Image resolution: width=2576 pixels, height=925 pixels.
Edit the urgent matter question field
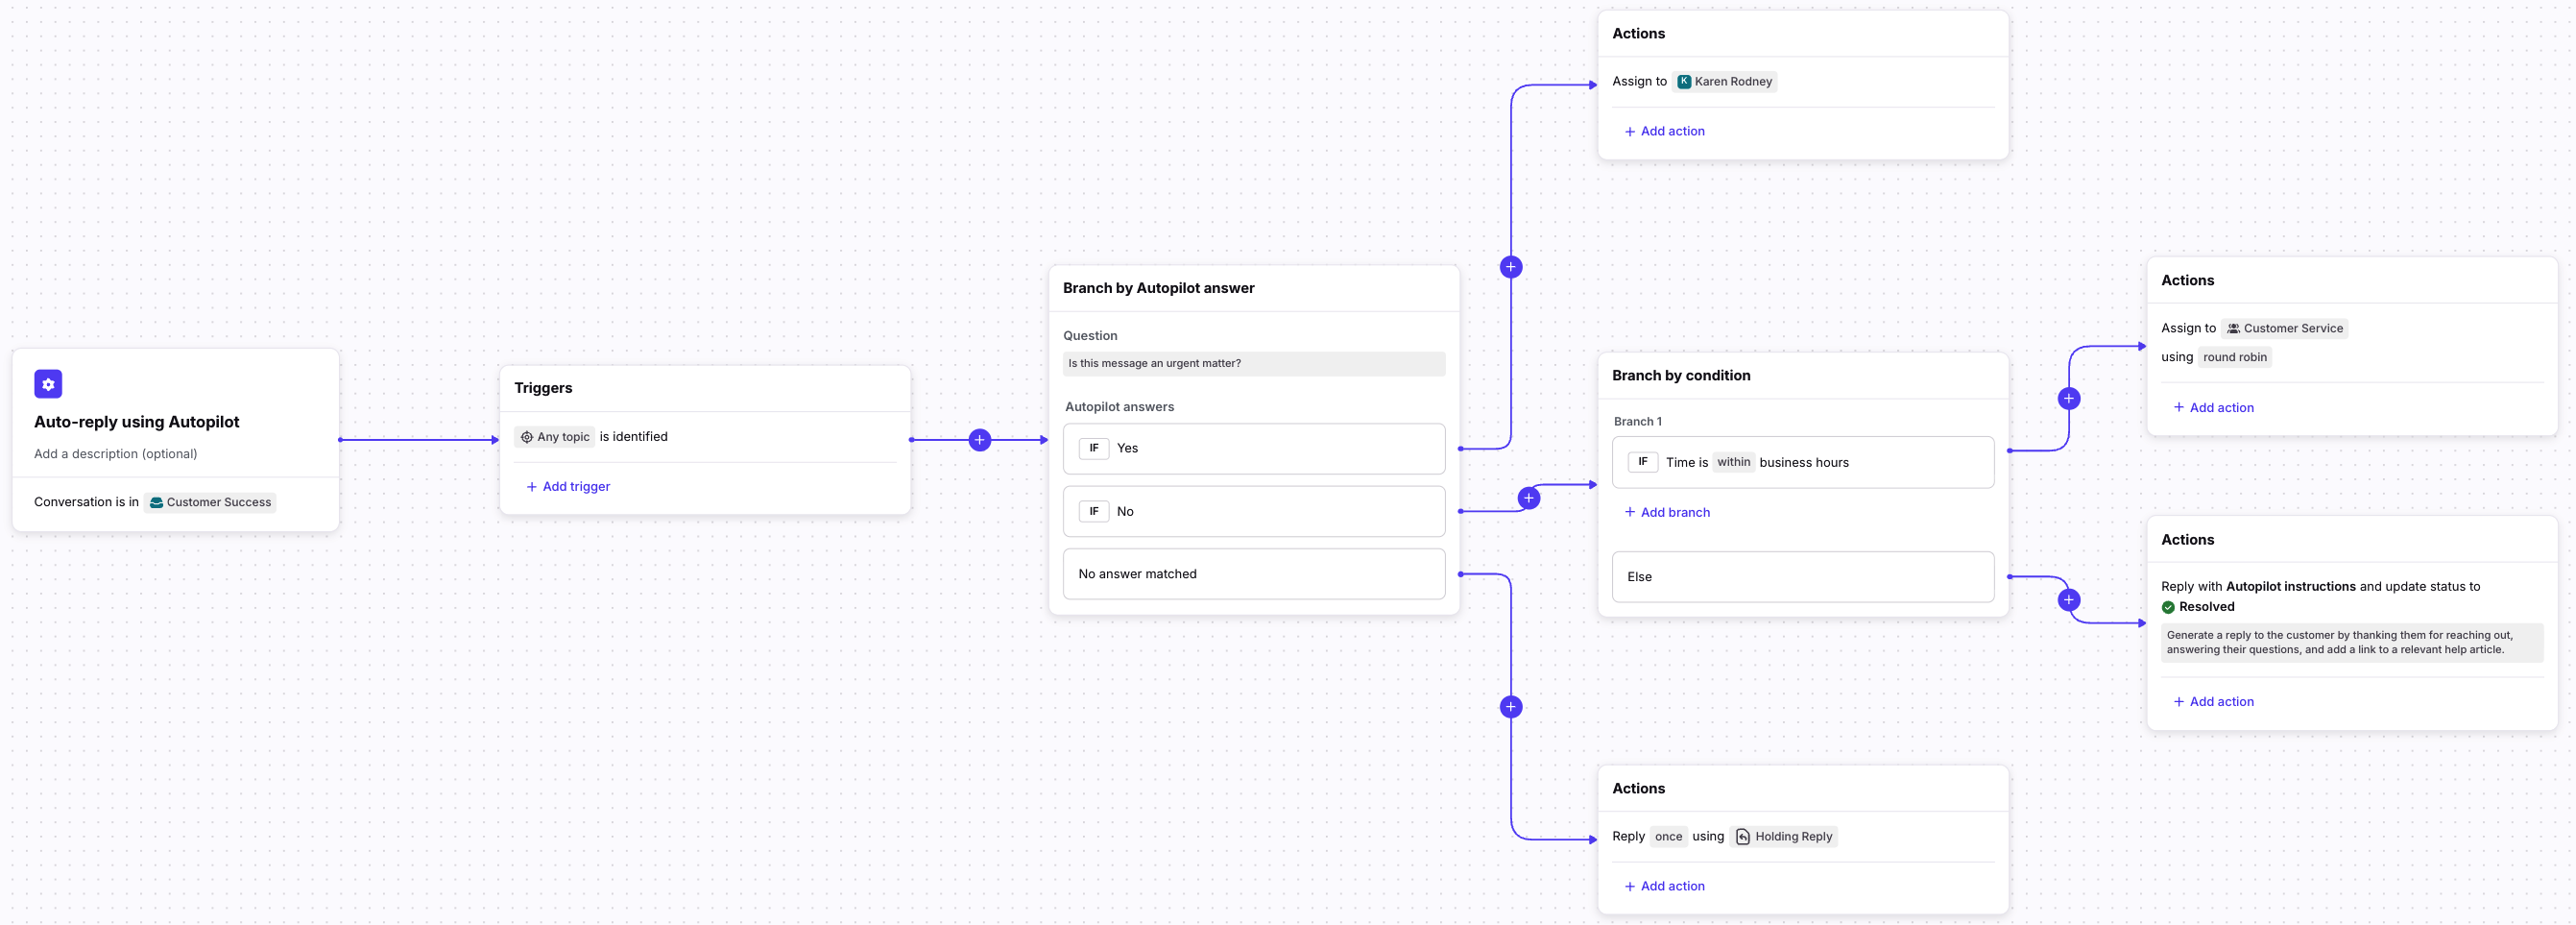[x=1253, y=364]
